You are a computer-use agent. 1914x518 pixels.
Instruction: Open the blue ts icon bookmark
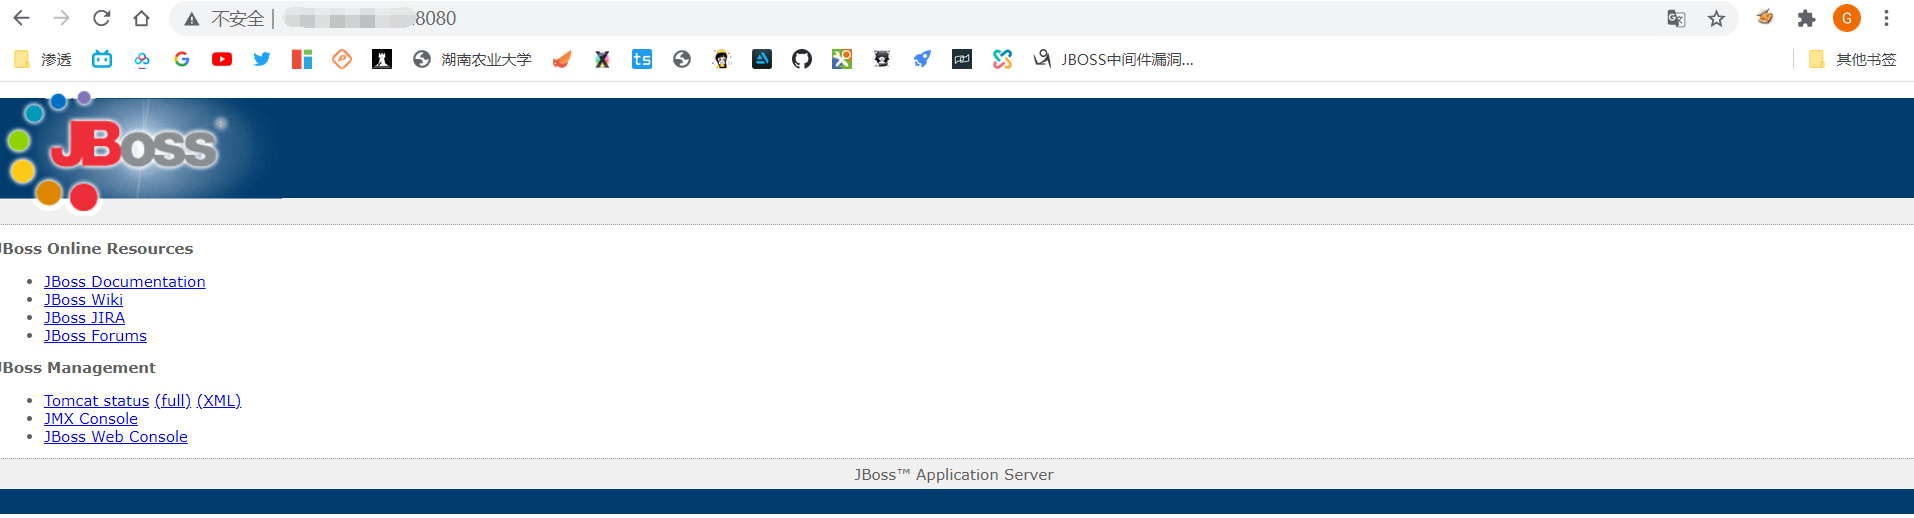click(642, 59)
